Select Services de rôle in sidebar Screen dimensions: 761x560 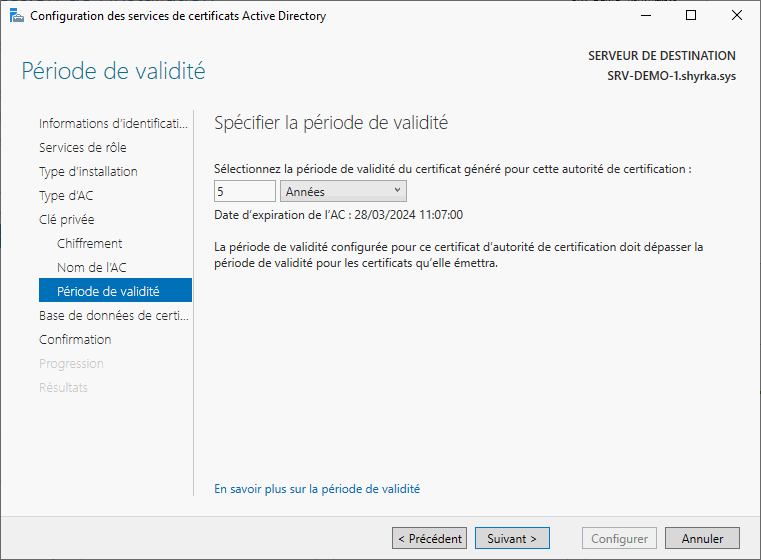point(82,148)
